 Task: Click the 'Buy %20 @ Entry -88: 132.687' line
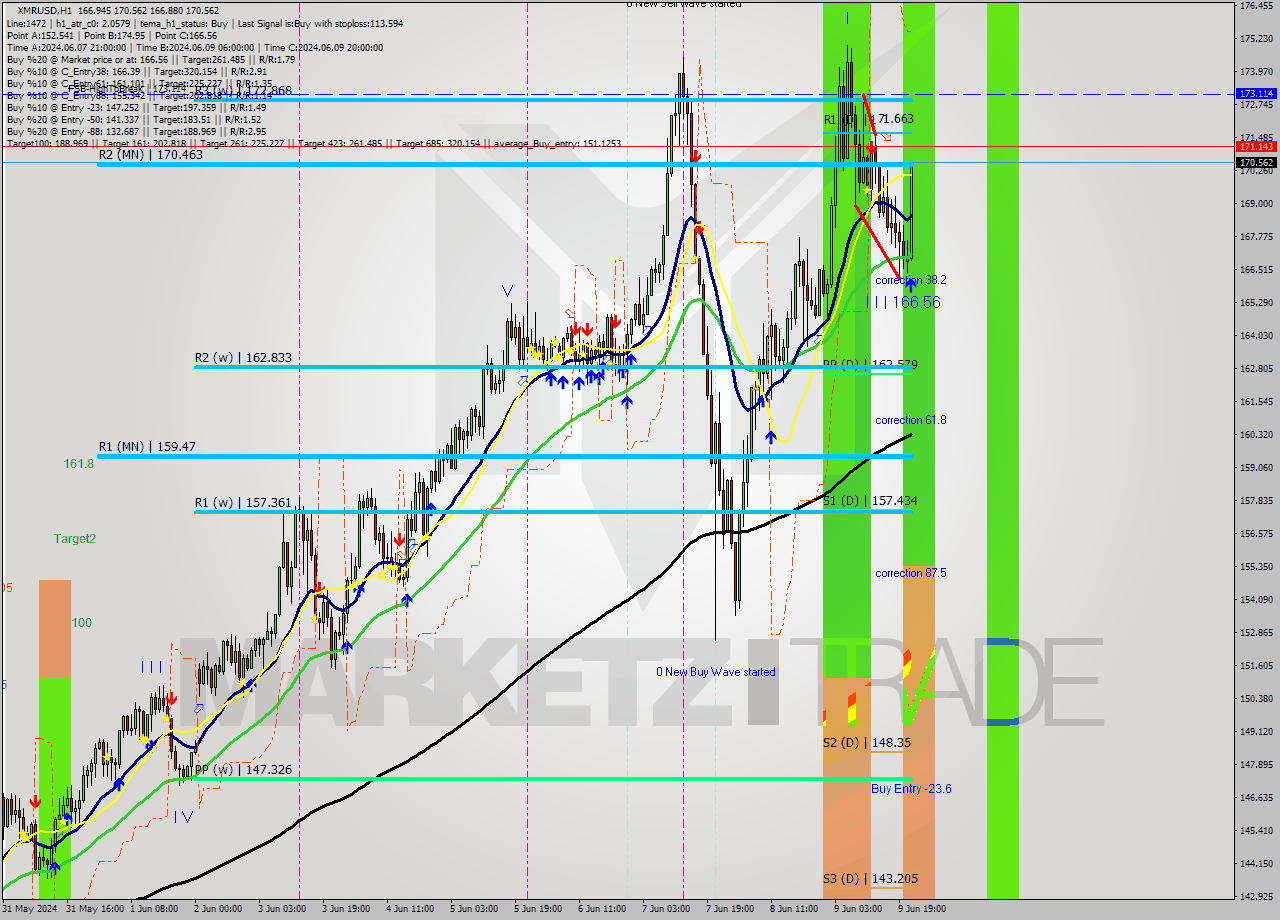click(136, 131)
